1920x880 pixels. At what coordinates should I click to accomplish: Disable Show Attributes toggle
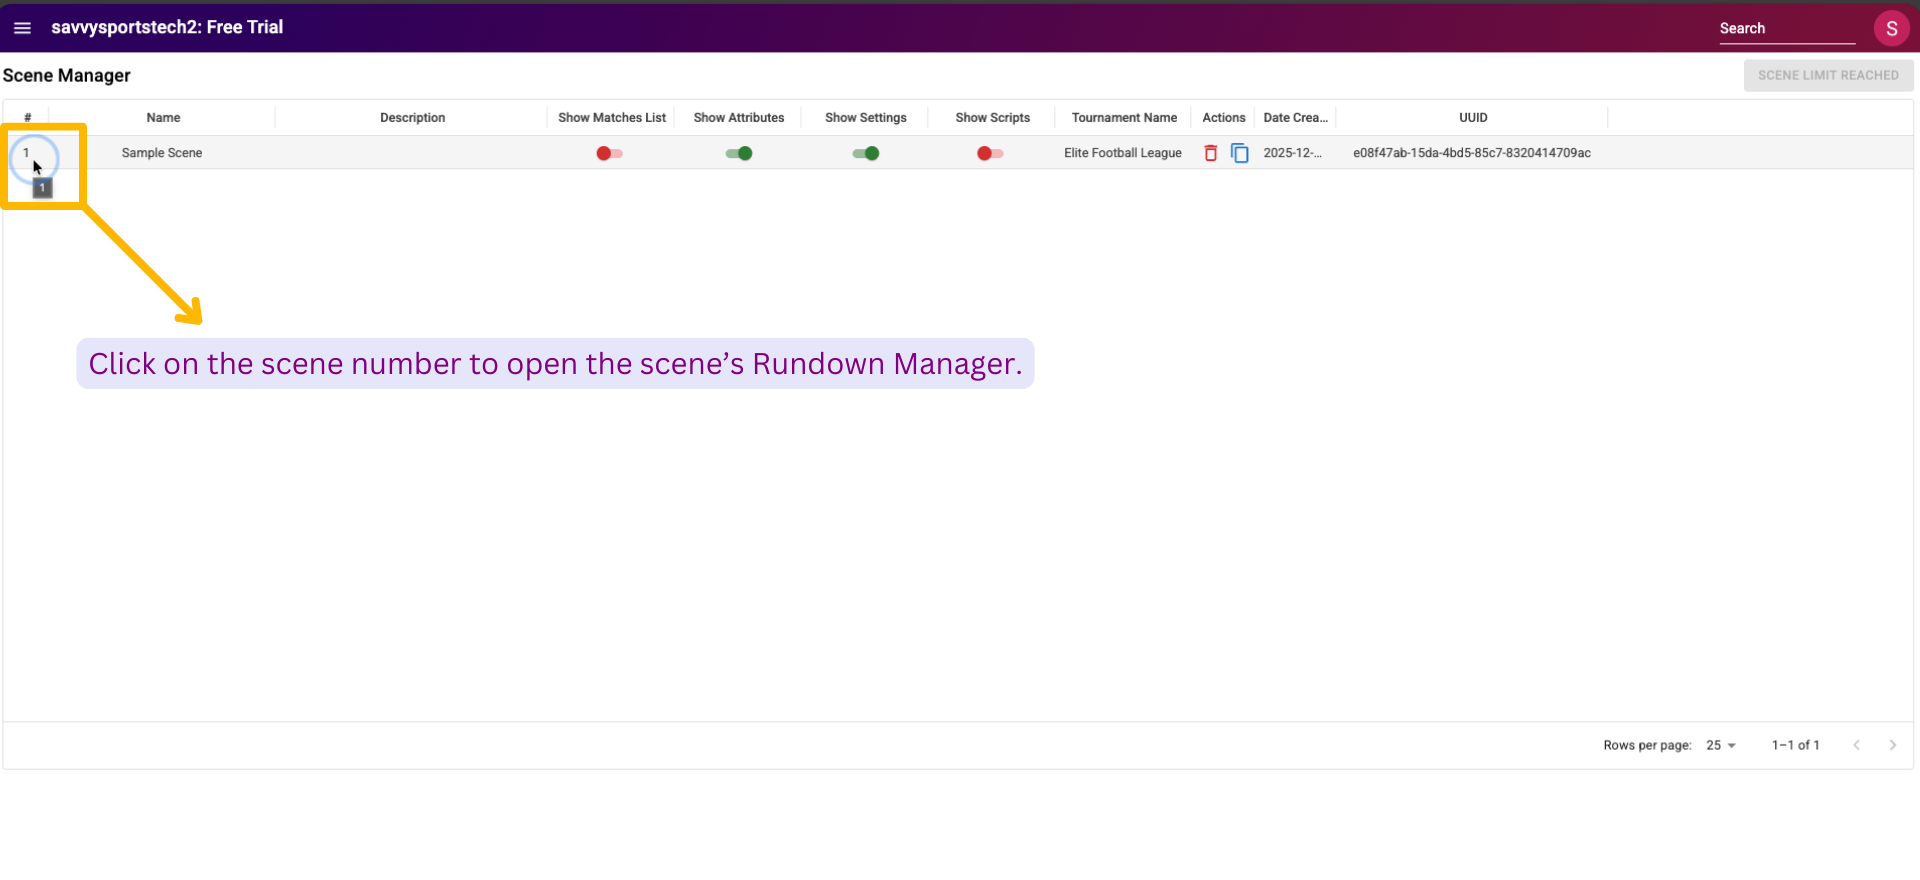pyautogui.click(x=739, y=153)
